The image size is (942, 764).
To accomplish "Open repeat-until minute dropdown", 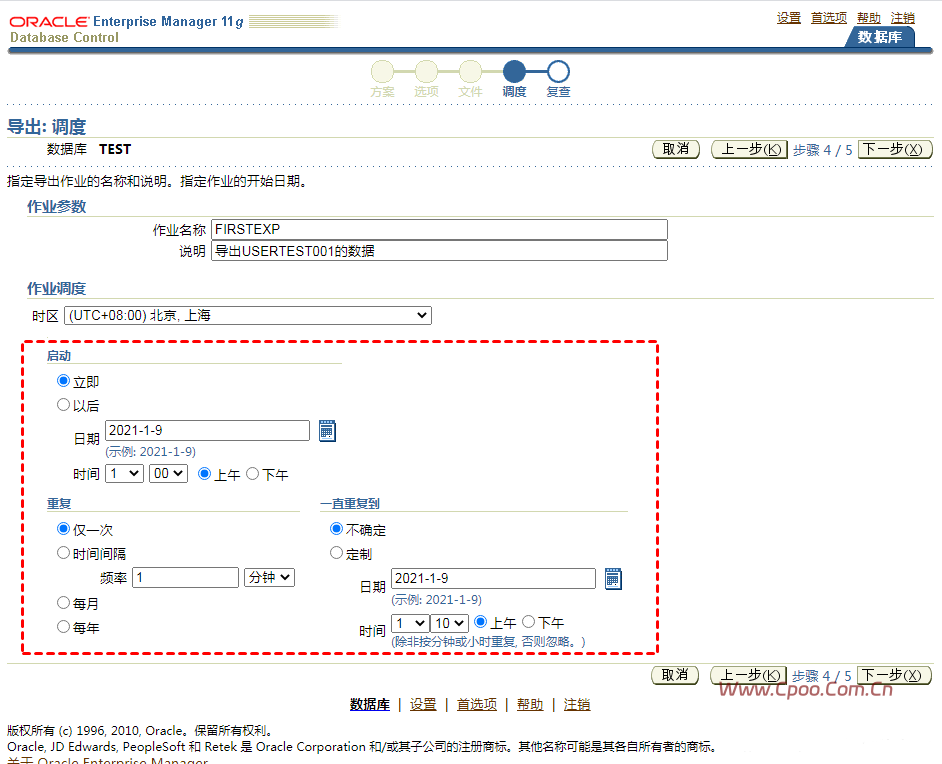I will (449, 623).
